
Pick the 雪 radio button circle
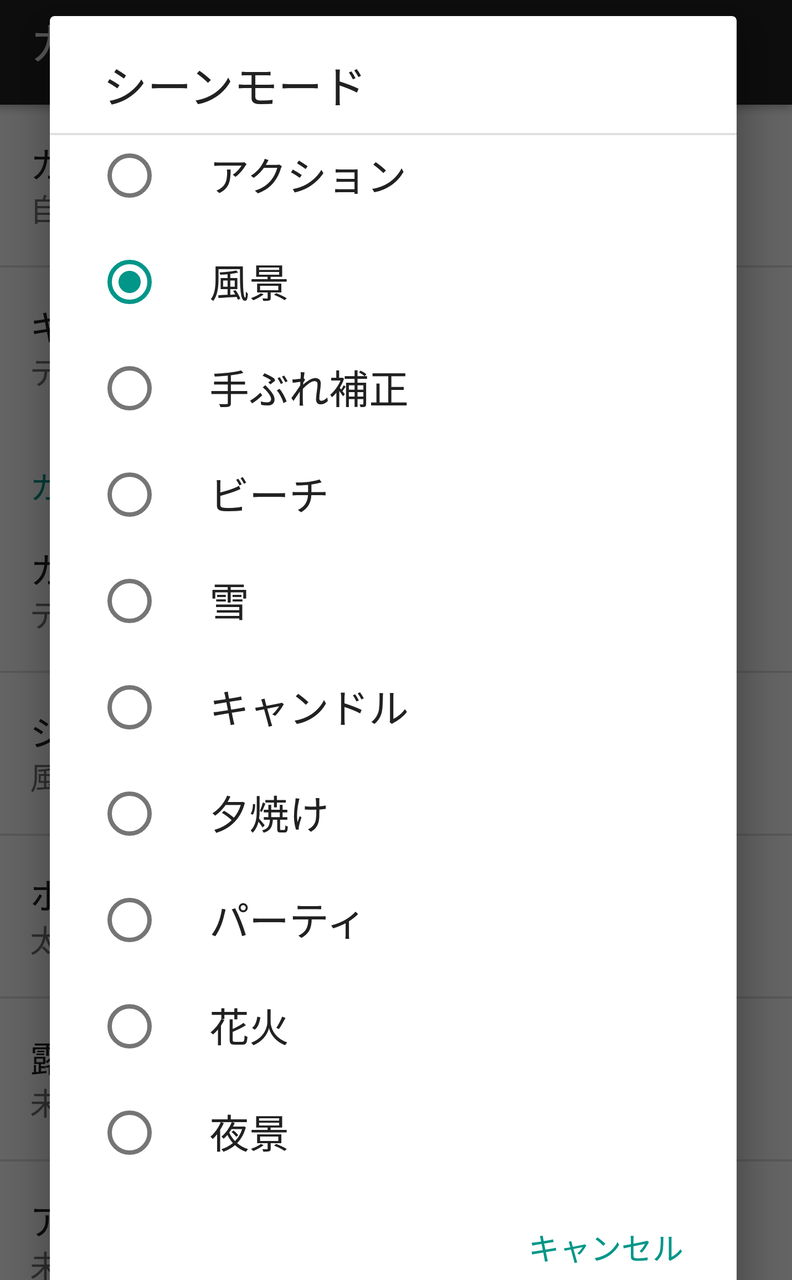coord(129,601)
